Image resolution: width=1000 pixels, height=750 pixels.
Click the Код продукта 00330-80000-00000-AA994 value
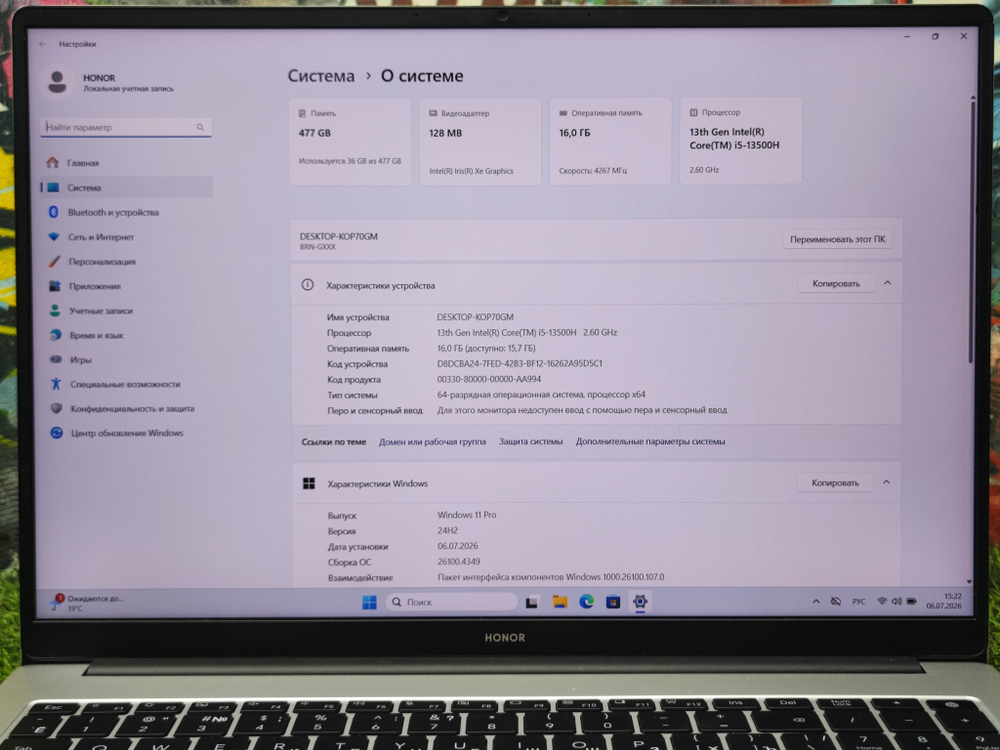(x=489, y=379)
